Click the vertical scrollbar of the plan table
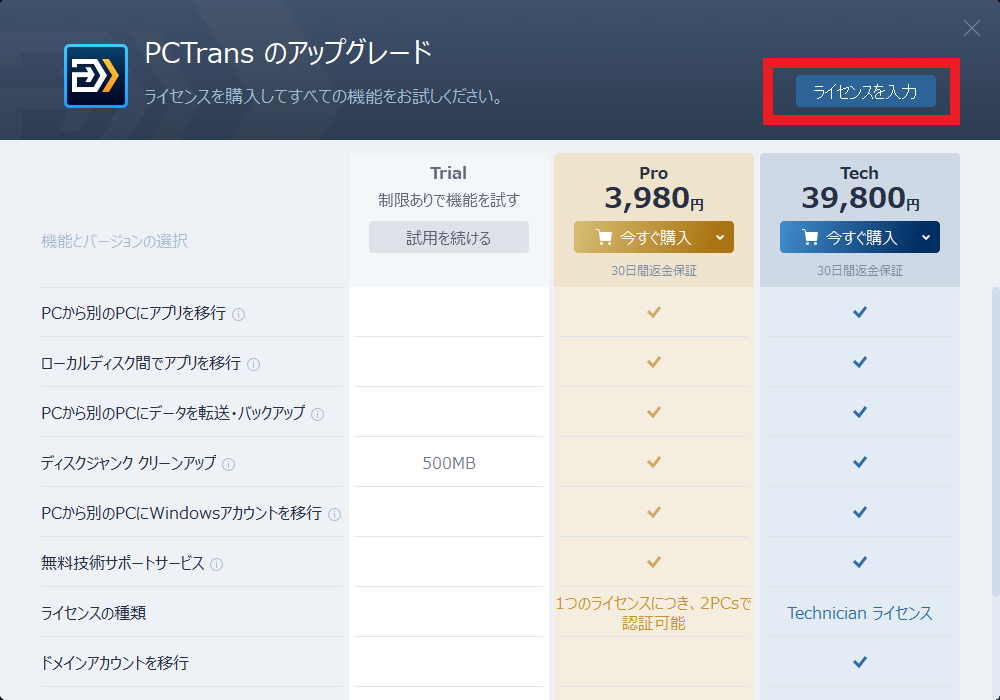1000x700 pixels. 996,441
